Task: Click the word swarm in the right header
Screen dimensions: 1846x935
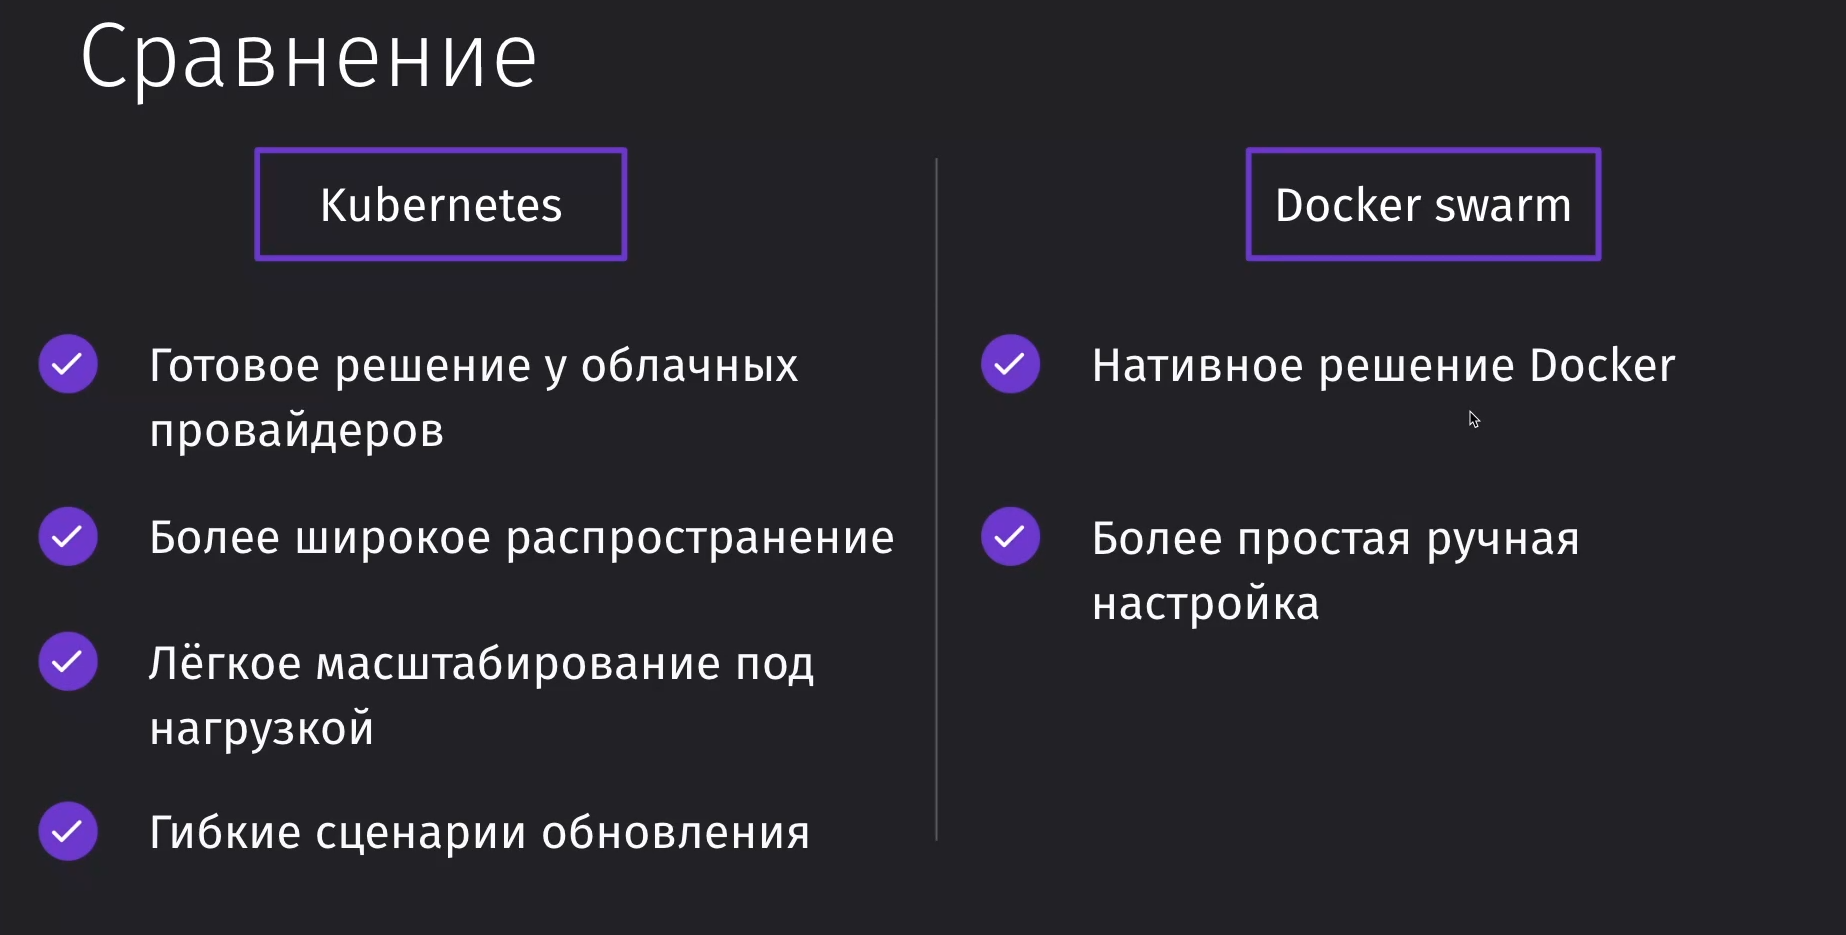Action: click(x=1503, y=206)
